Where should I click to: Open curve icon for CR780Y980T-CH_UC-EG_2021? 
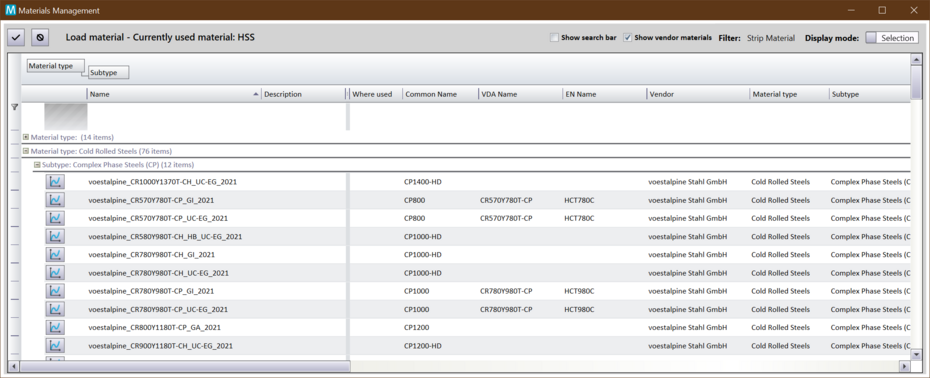click(x=55, y=273)
